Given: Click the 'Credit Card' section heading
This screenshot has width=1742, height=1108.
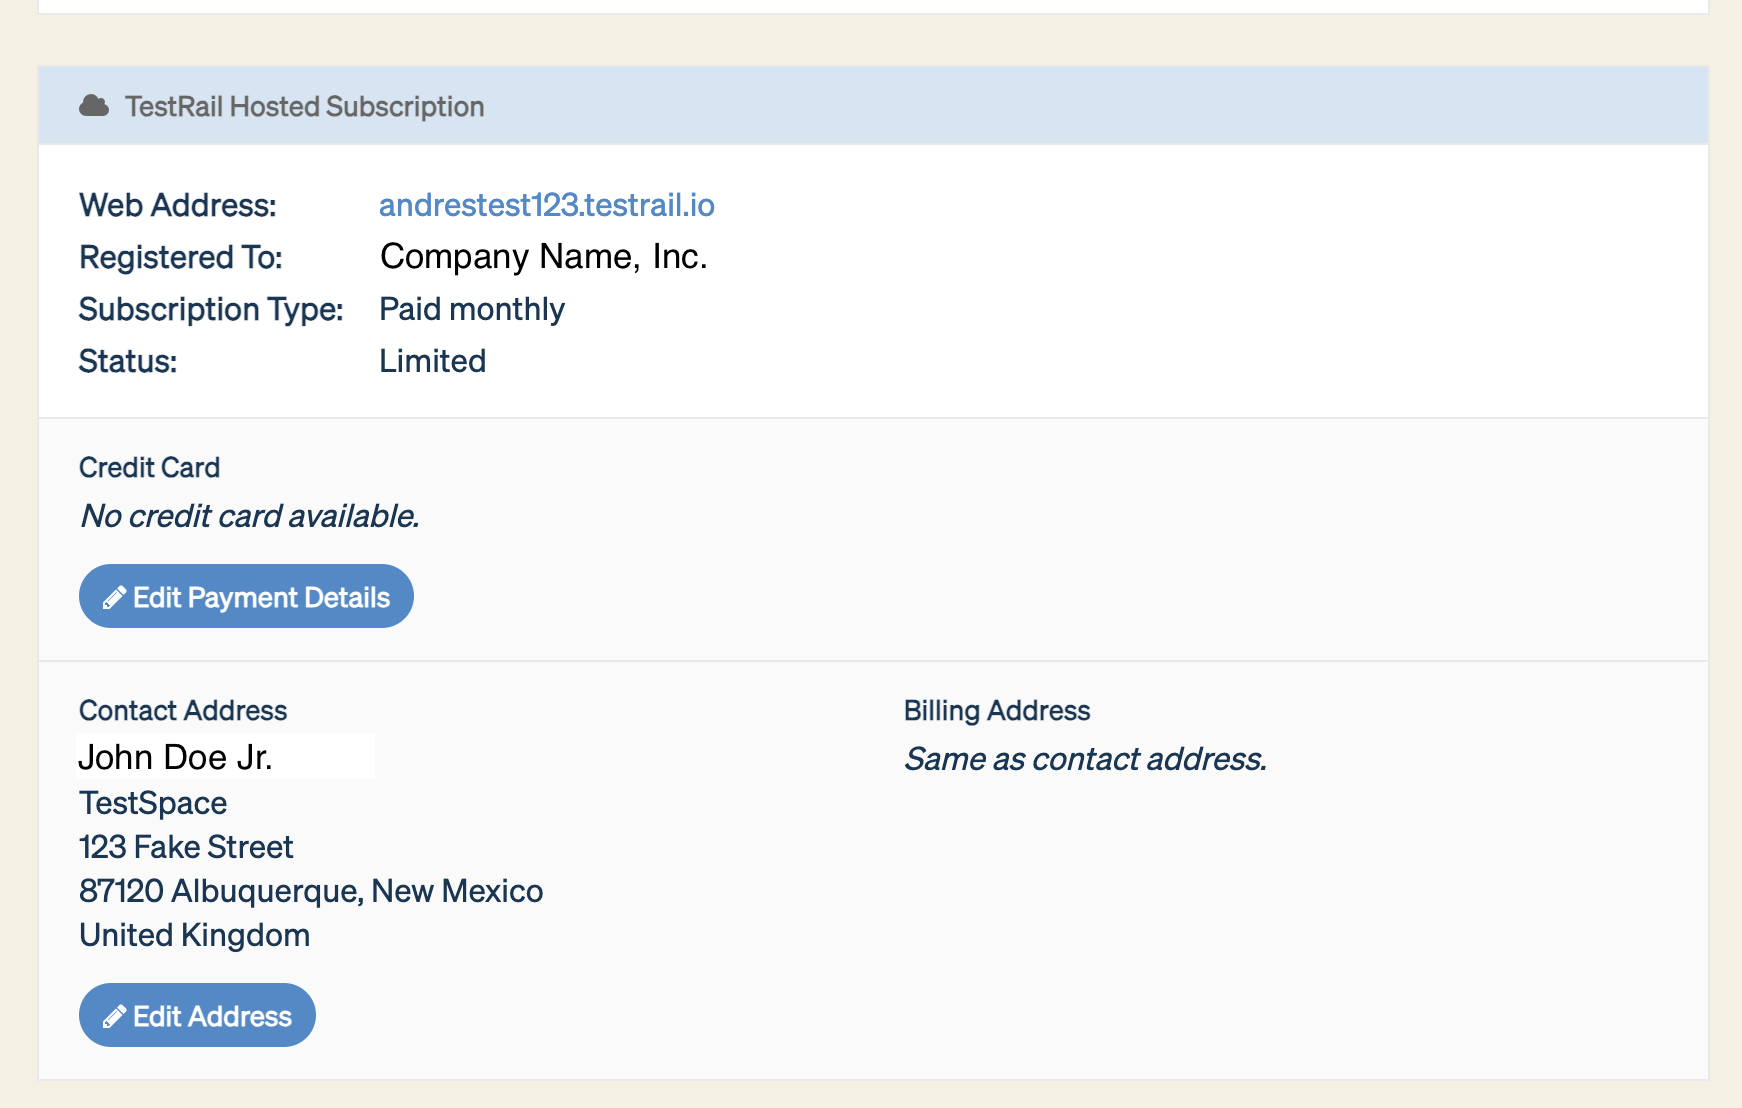Looking at the screenshot, I should 149,467.
